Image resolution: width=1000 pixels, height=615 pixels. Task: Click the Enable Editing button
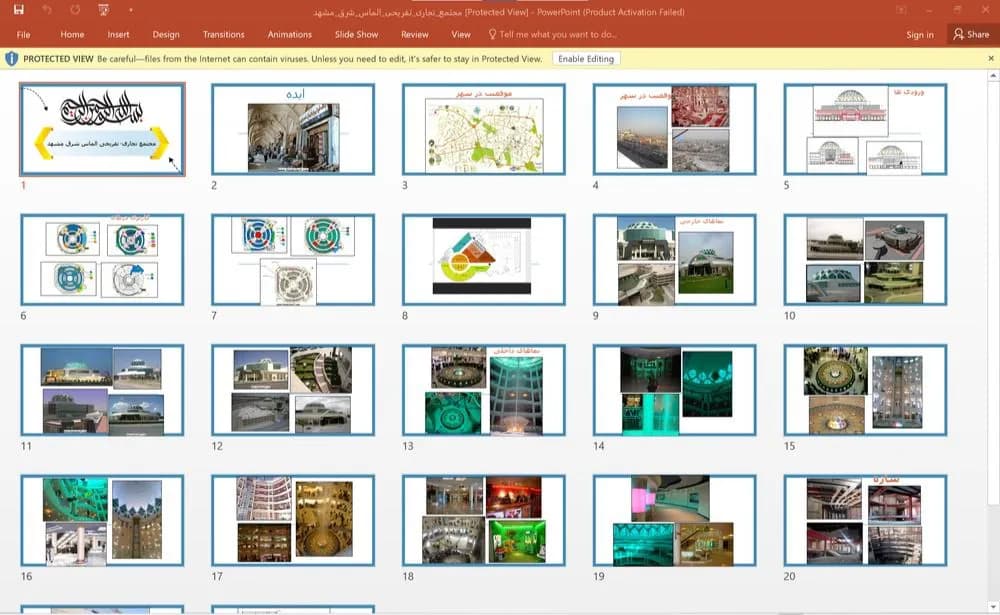(585, 59)
